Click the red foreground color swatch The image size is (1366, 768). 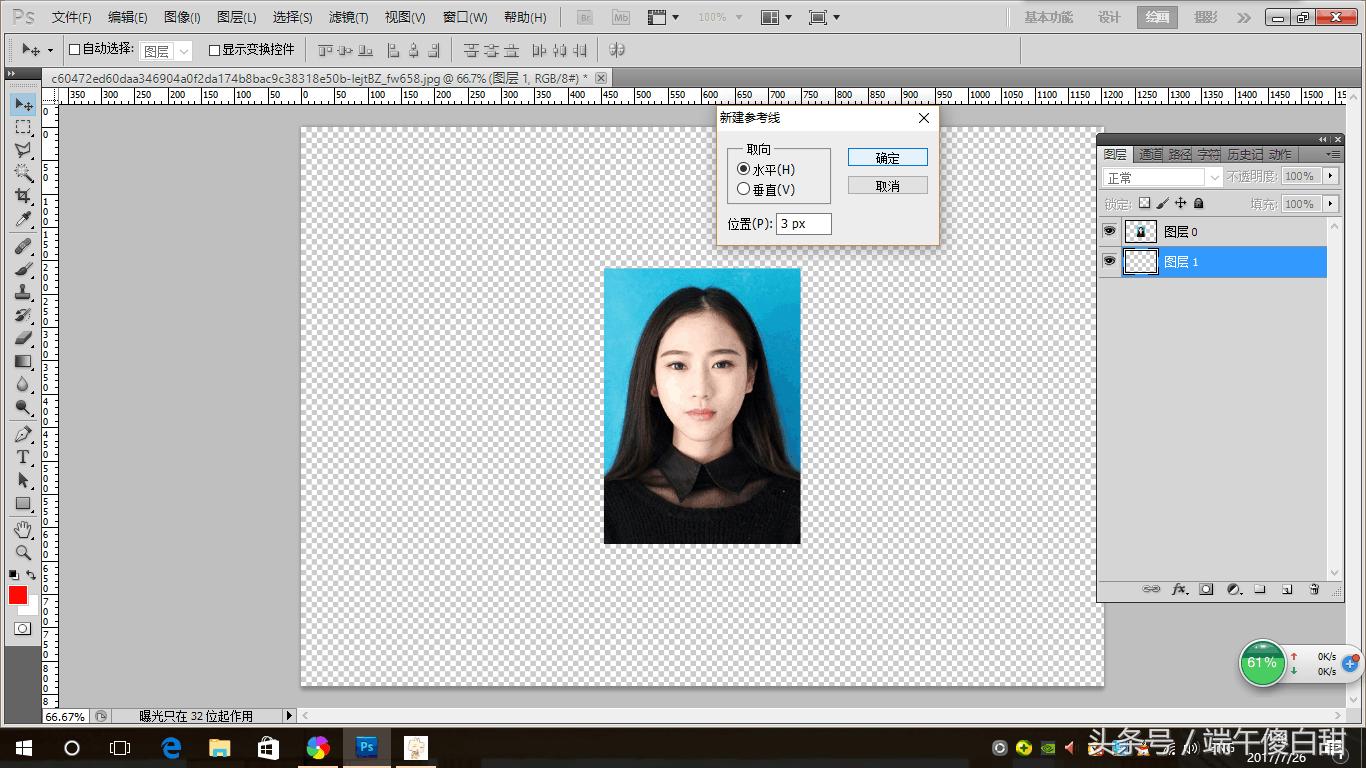click(18, 595)
